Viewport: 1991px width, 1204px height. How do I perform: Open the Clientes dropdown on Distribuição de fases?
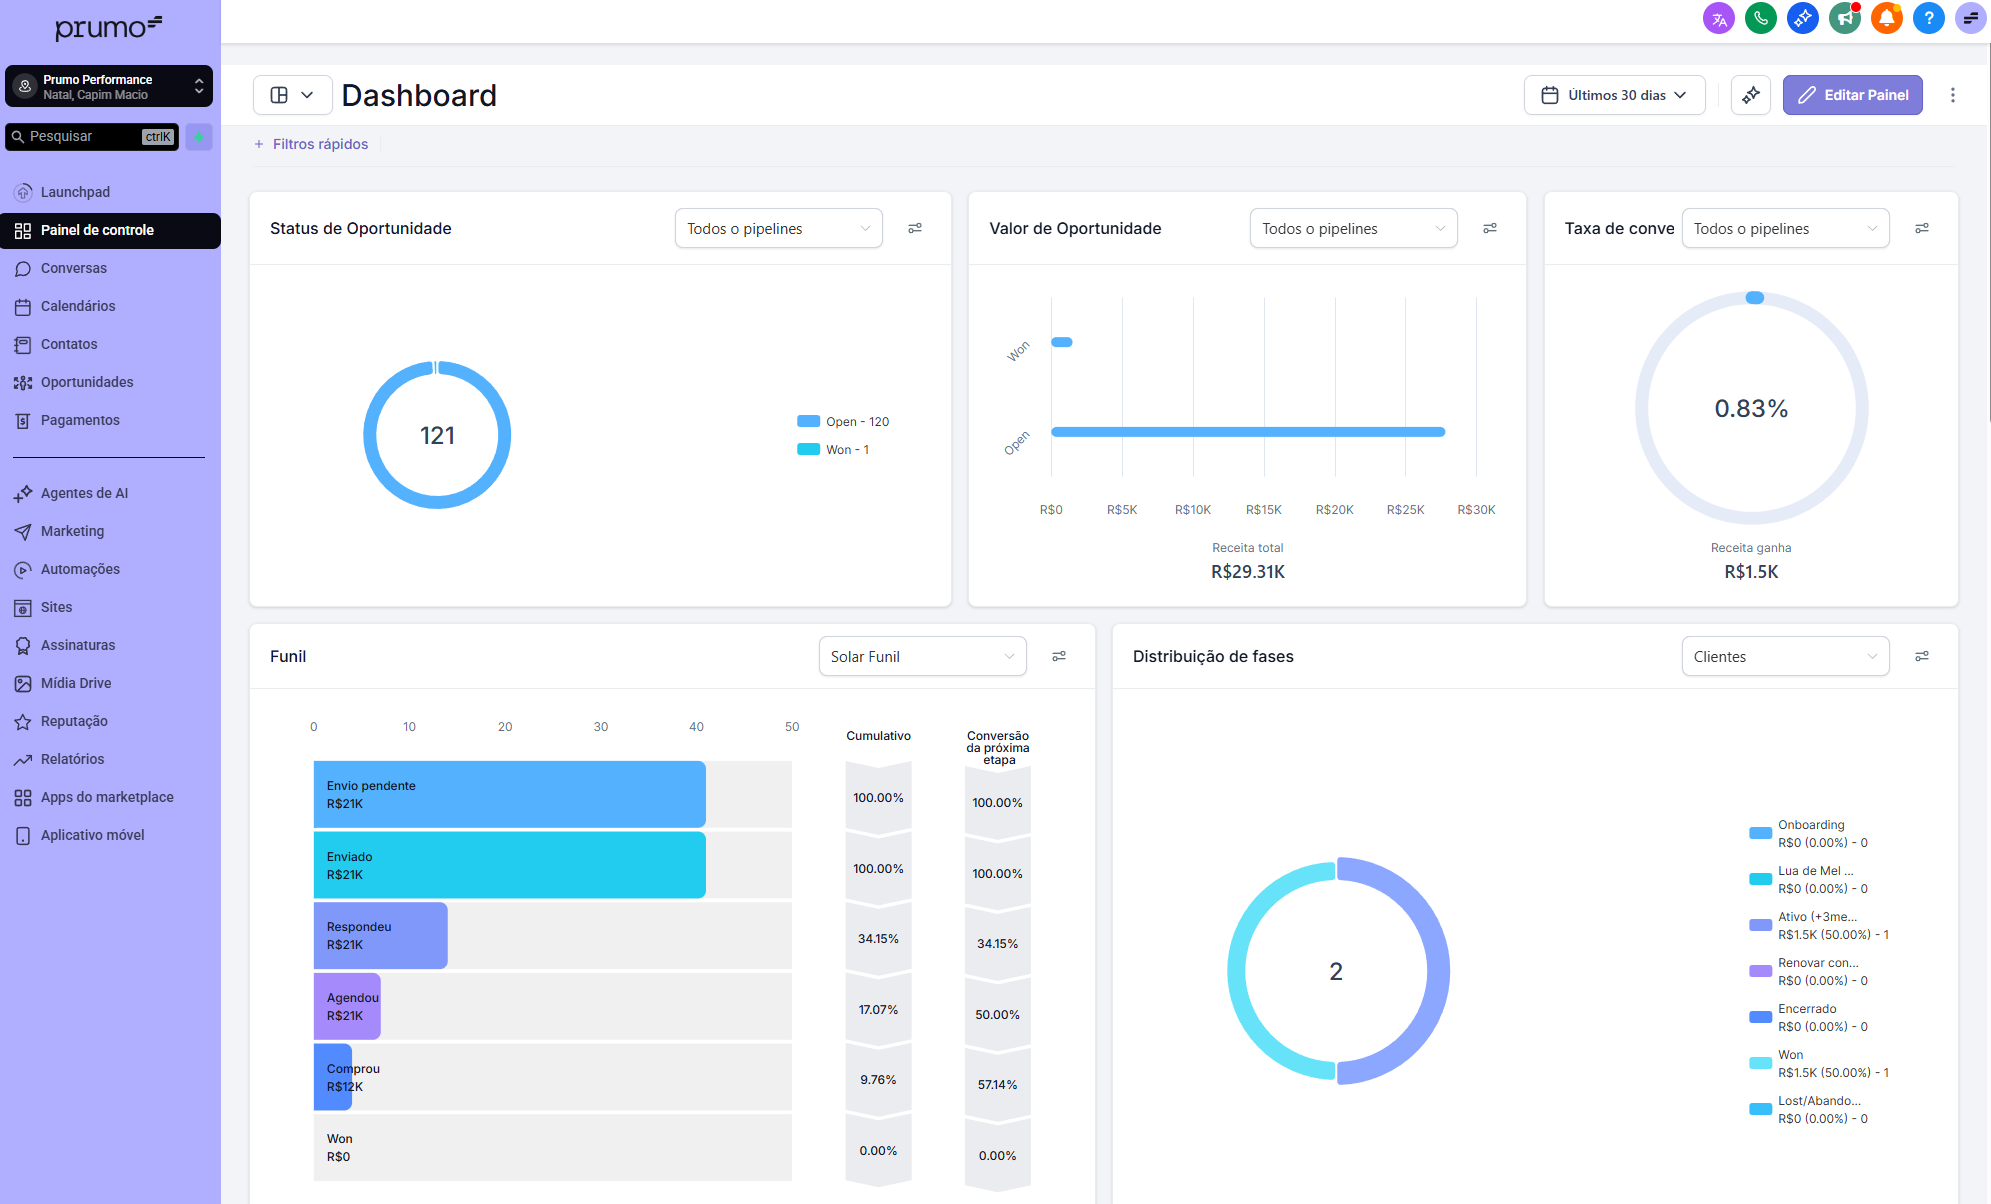click(x=1785, y=656)
